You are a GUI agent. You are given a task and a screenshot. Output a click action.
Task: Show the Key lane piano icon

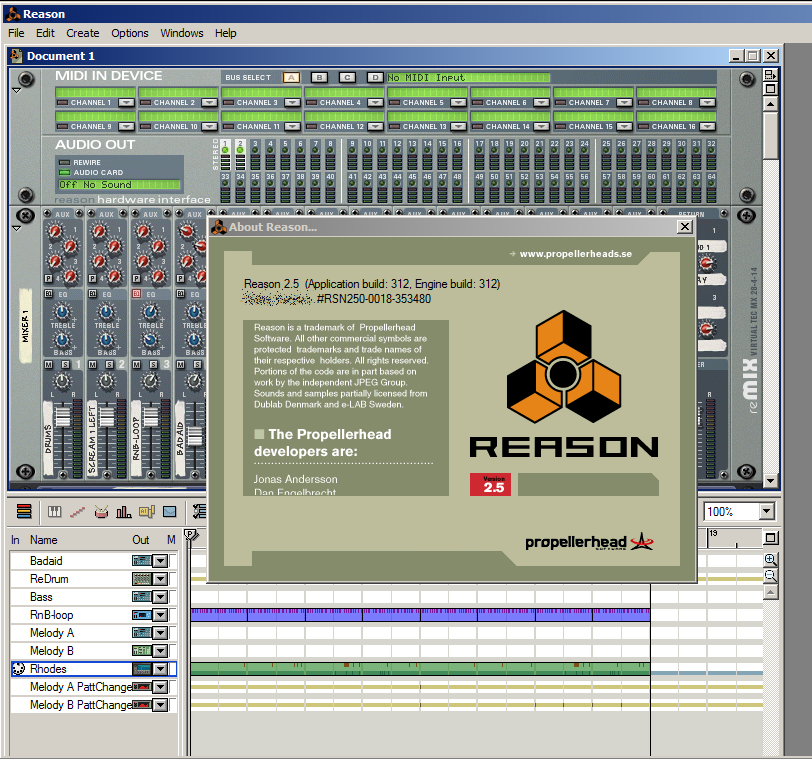coord(54,512)
